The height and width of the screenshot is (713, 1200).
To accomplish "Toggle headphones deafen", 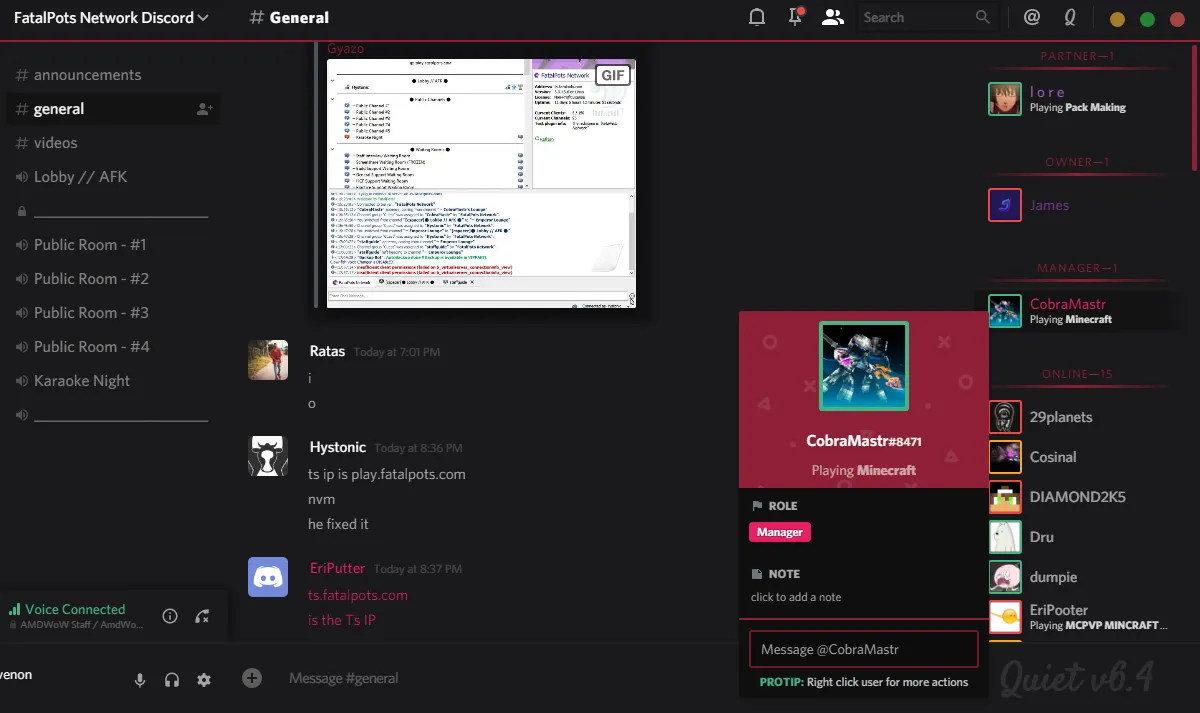I will [x=172, y=680].
